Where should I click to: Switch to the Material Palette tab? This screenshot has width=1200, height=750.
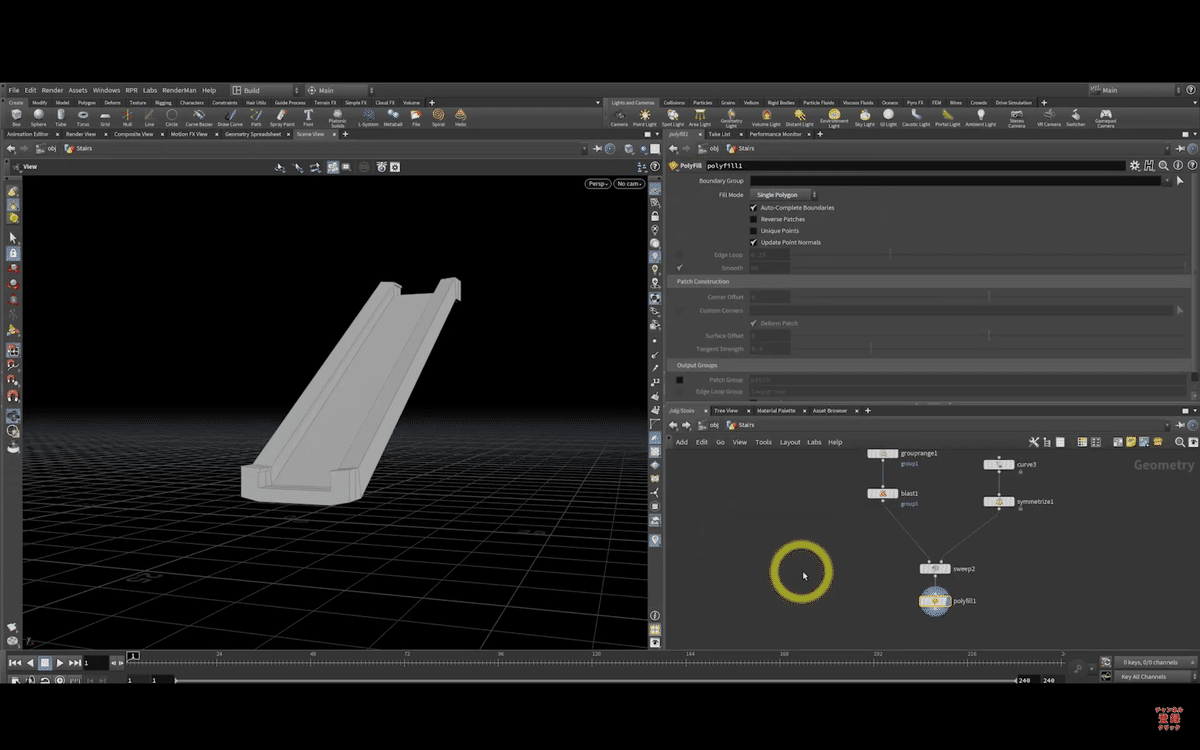[x=776, y=410]
